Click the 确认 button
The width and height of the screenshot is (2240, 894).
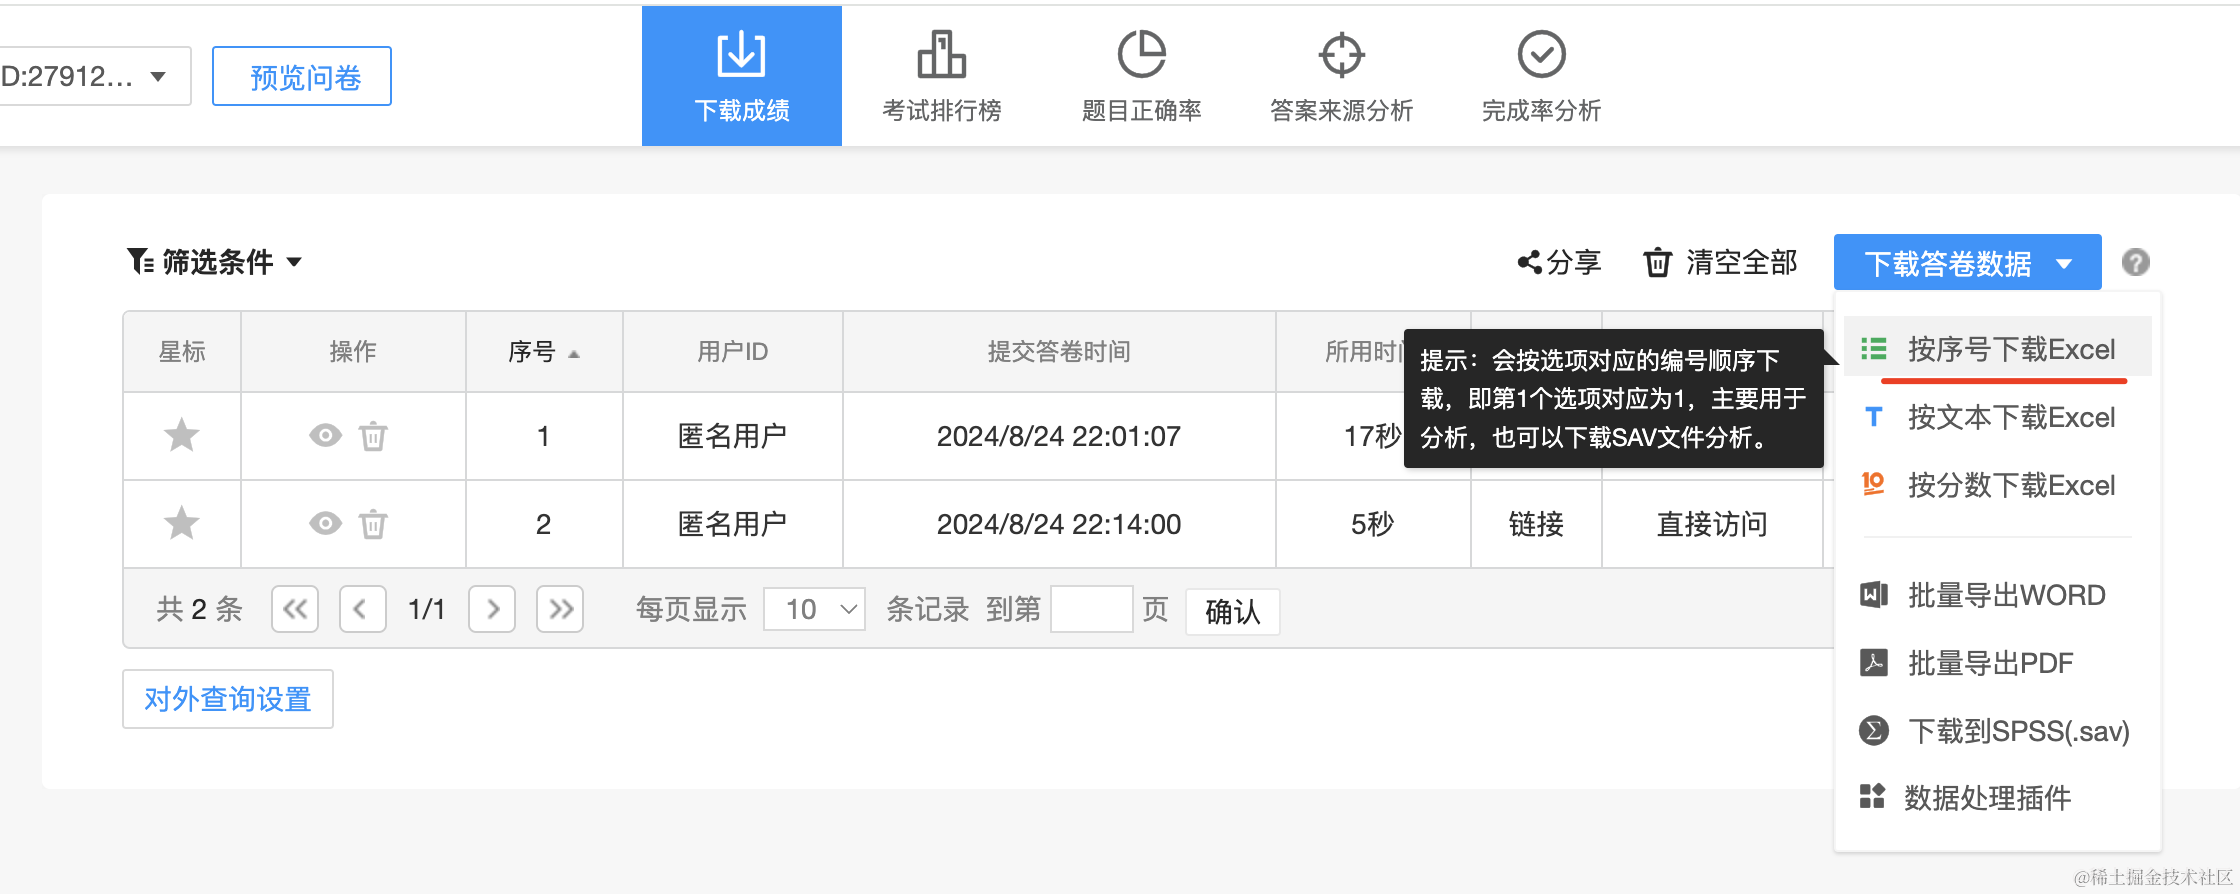click(1232, 611)
